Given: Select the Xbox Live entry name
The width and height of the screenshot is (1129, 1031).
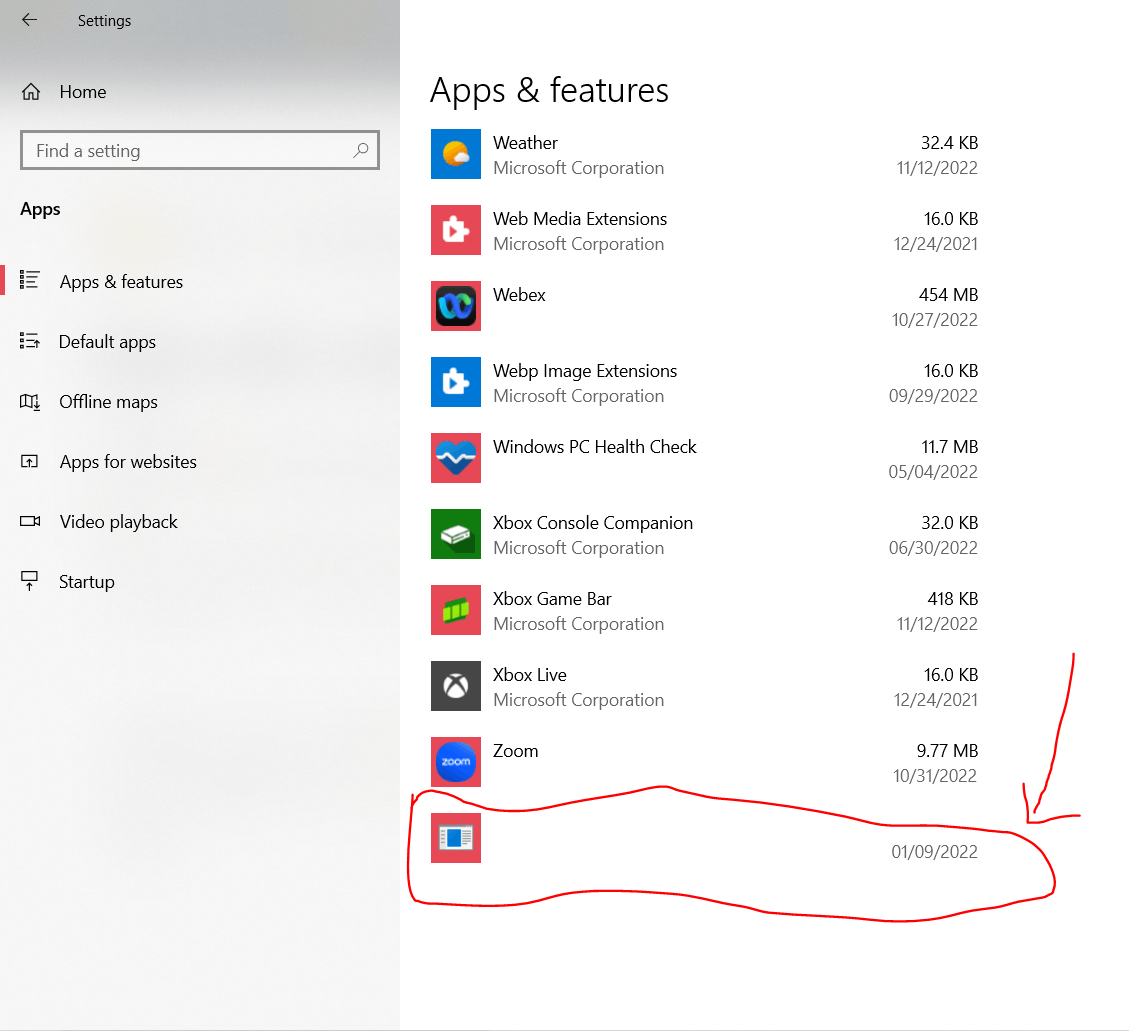Looking at the screenshot, I should [x=530, y=675].
